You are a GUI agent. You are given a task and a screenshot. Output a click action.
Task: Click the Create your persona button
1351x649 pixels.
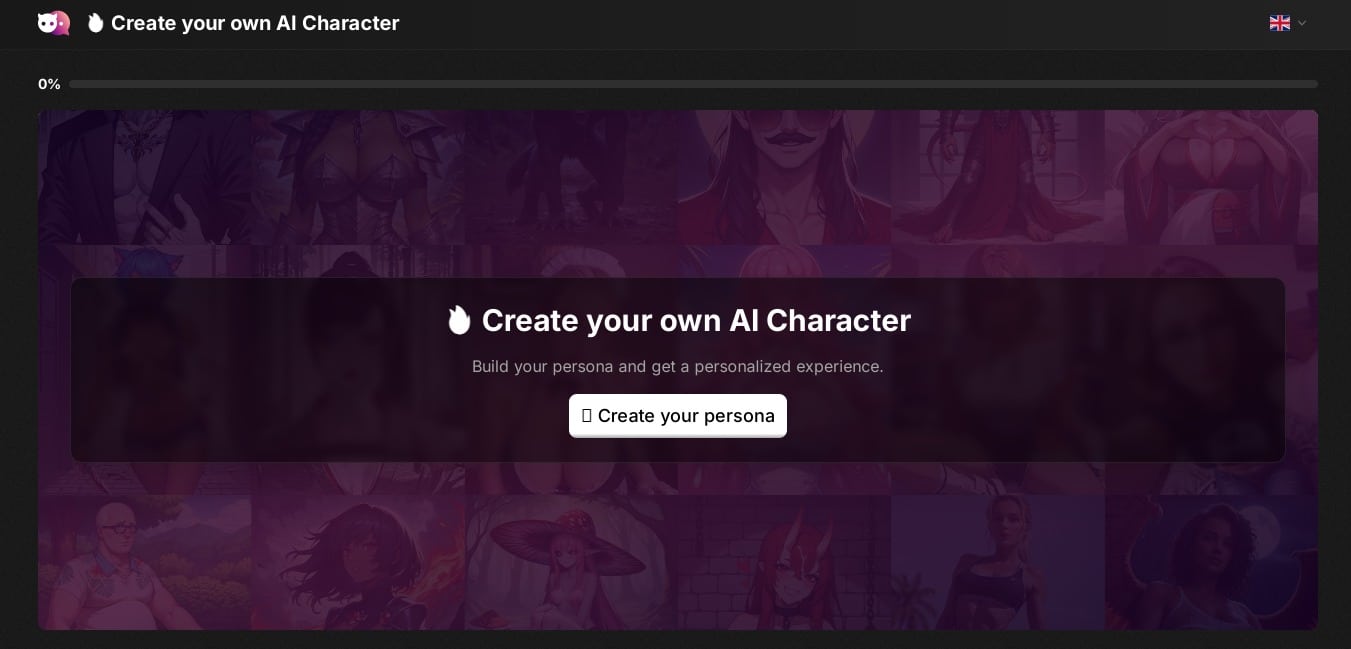point(678,416)
